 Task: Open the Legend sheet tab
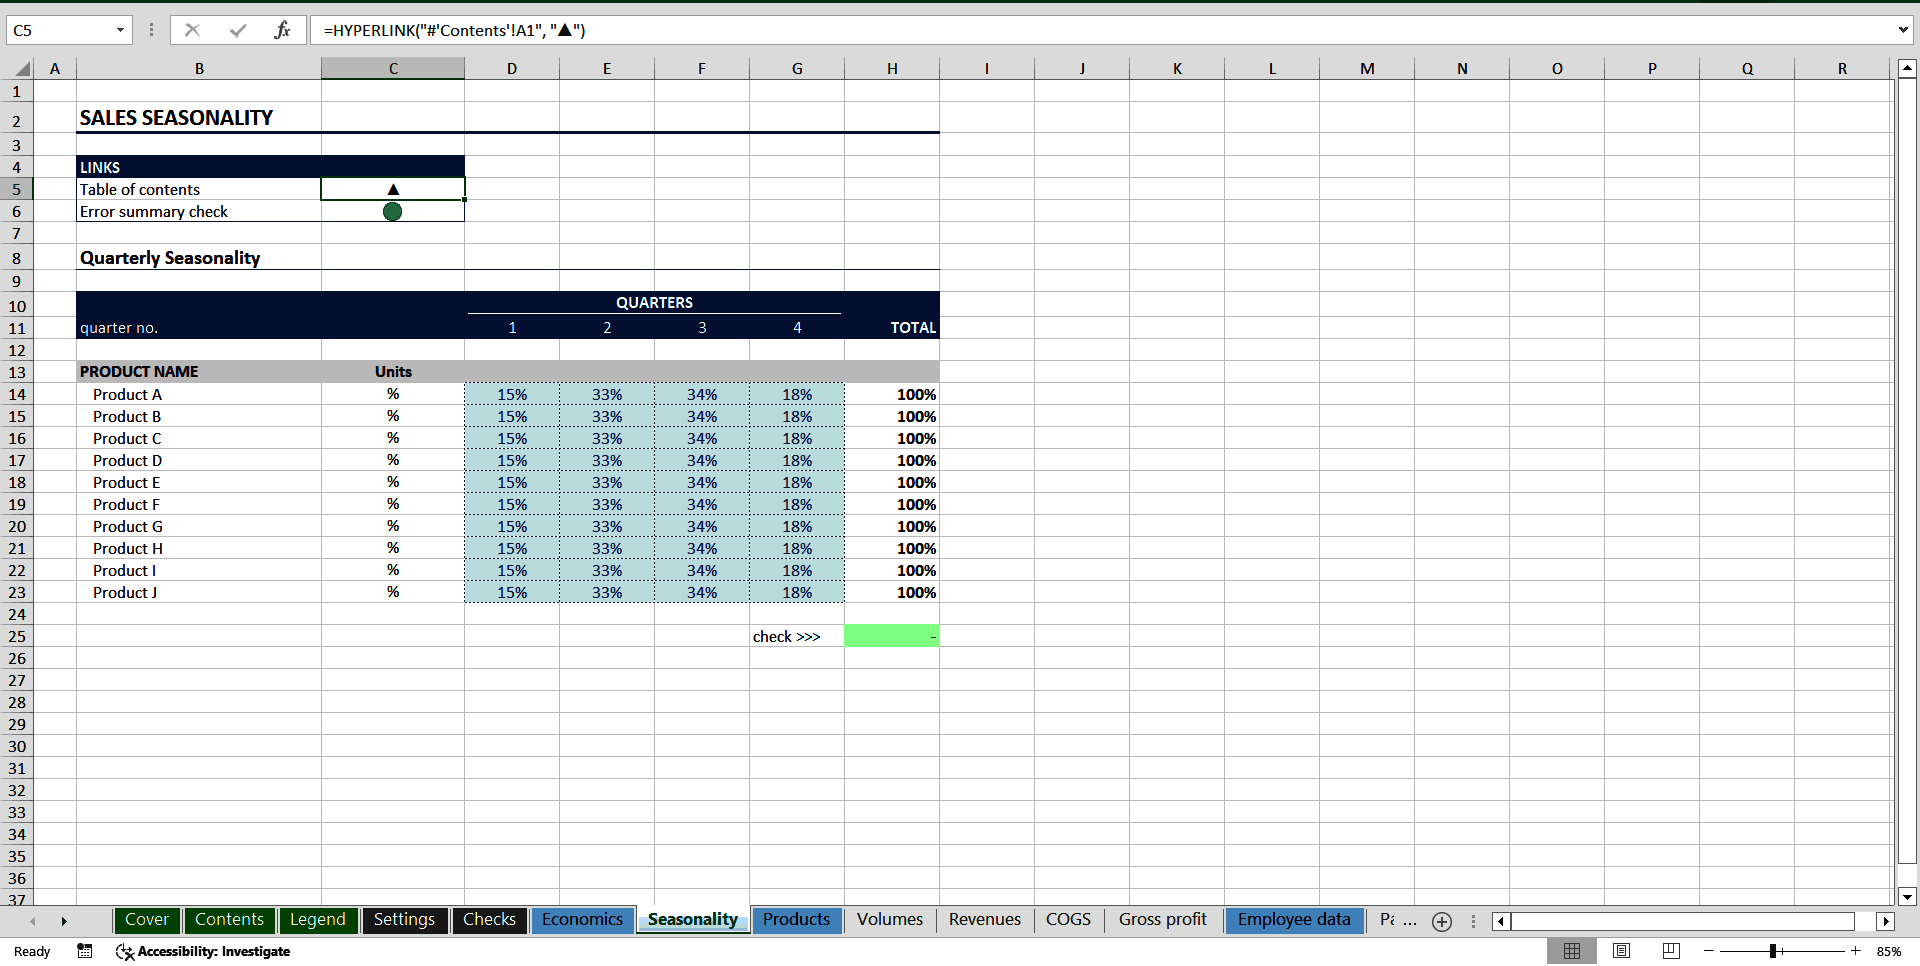click(x=317, y=920)
